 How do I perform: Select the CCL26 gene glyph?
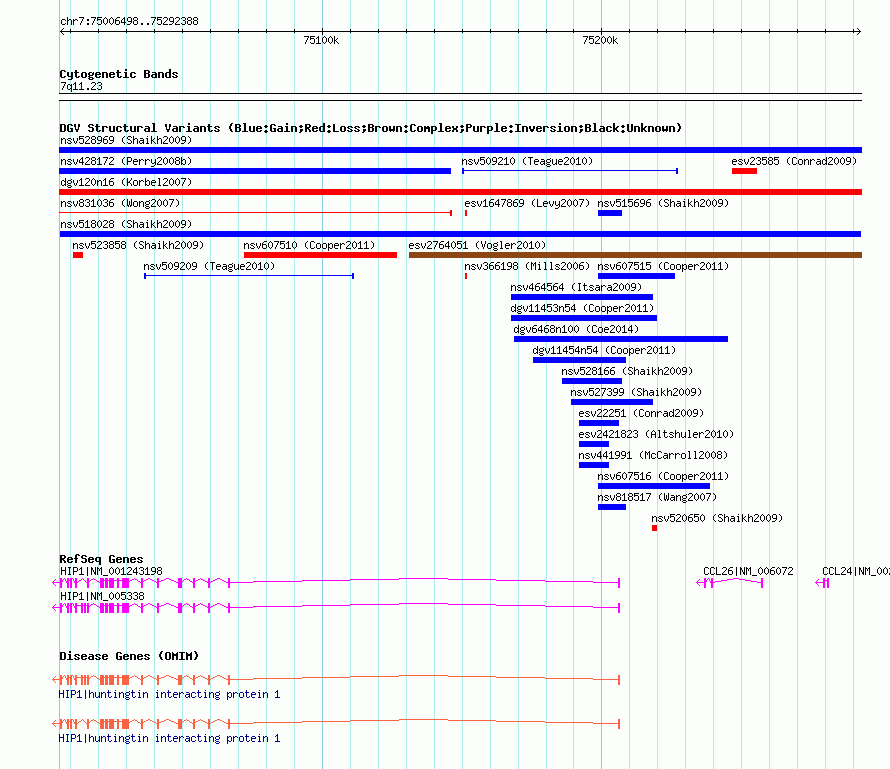tap(730, 583)
